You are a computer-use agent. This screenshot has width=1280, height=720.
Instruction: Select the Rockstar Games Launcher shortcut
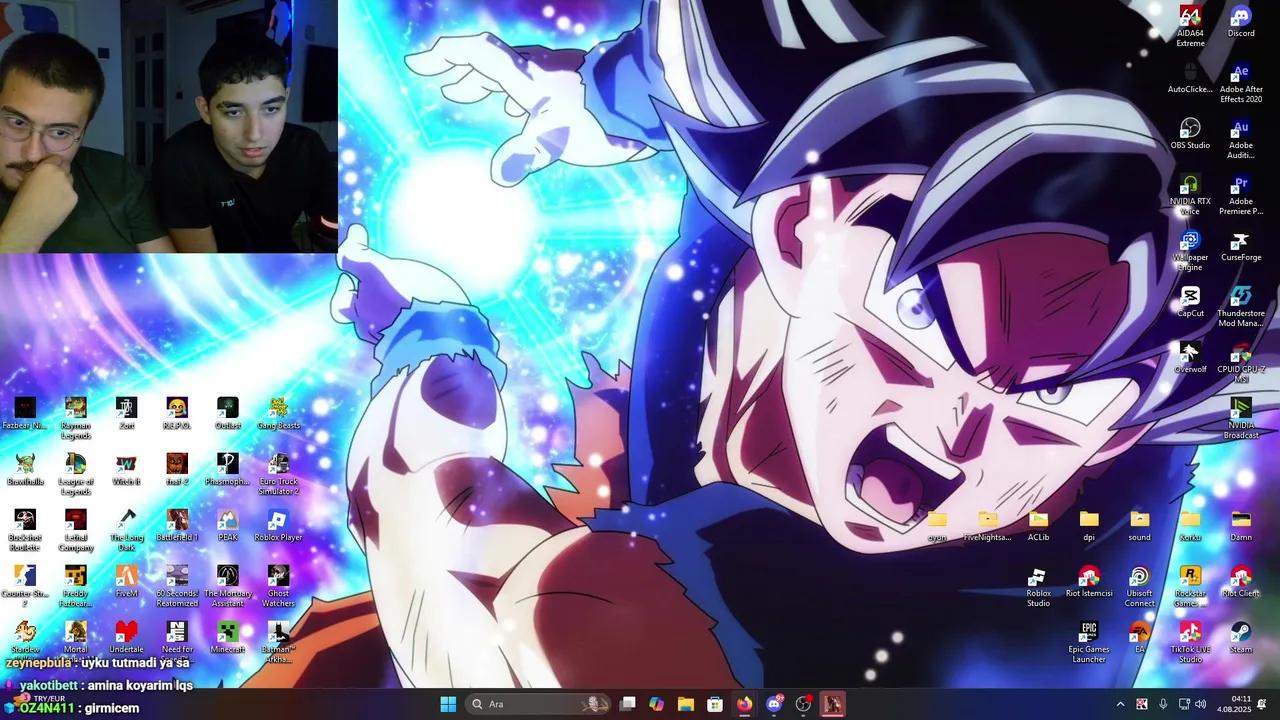click(1190, 587)
